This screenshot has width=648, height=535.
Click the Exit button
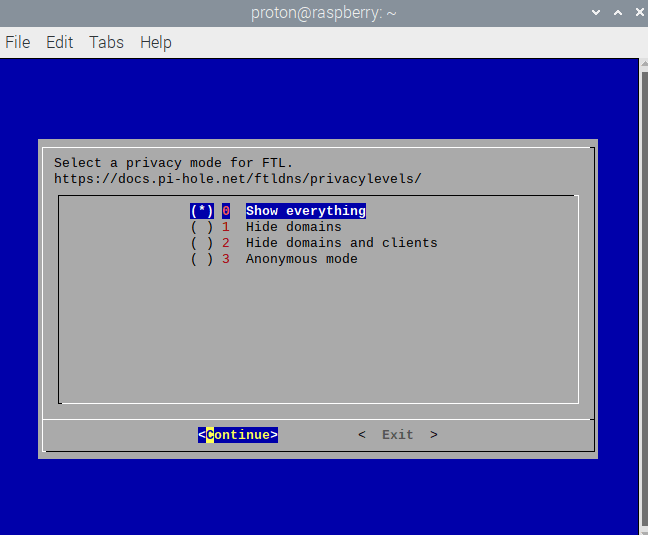pyautogui.click(x=398, y=435)
